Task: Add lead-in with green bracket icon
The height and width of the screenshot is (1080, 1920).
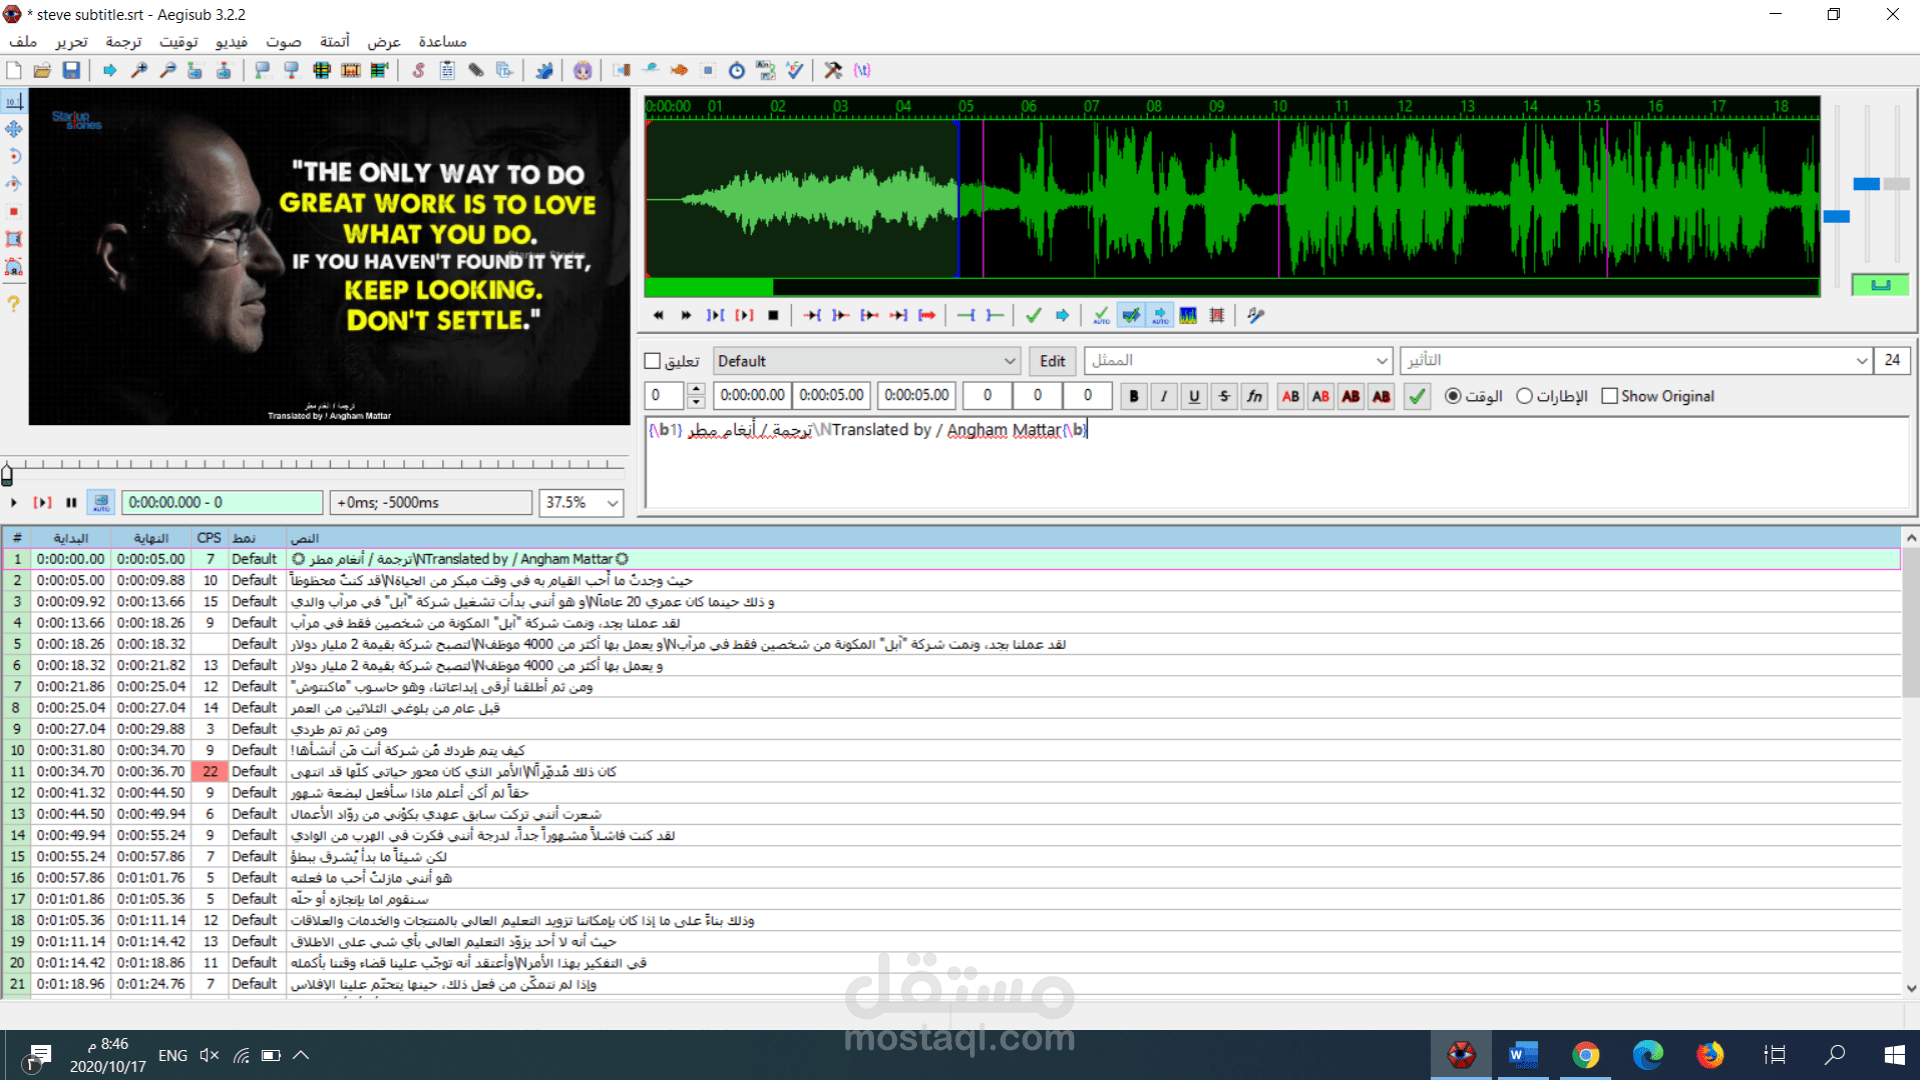Action: (x=966, y=315)
